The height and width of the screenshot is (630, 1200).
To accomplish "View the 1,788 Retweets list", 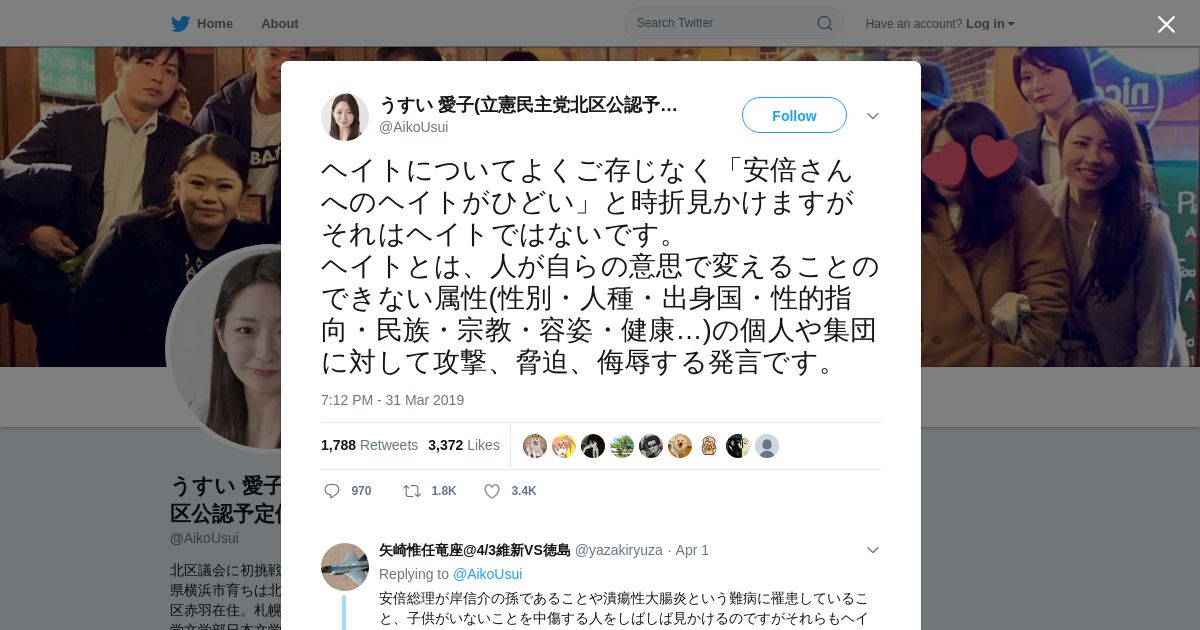I will pyautogui.click(x=369, y=445).
